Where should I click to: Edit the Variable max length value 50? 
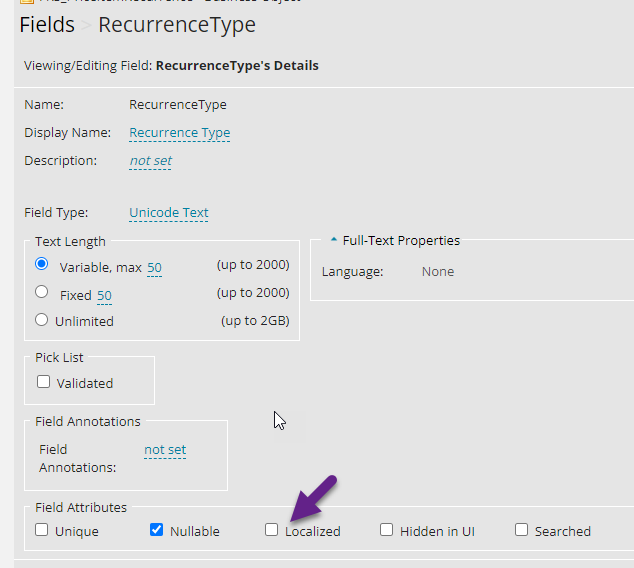click(x=154, y=267)
